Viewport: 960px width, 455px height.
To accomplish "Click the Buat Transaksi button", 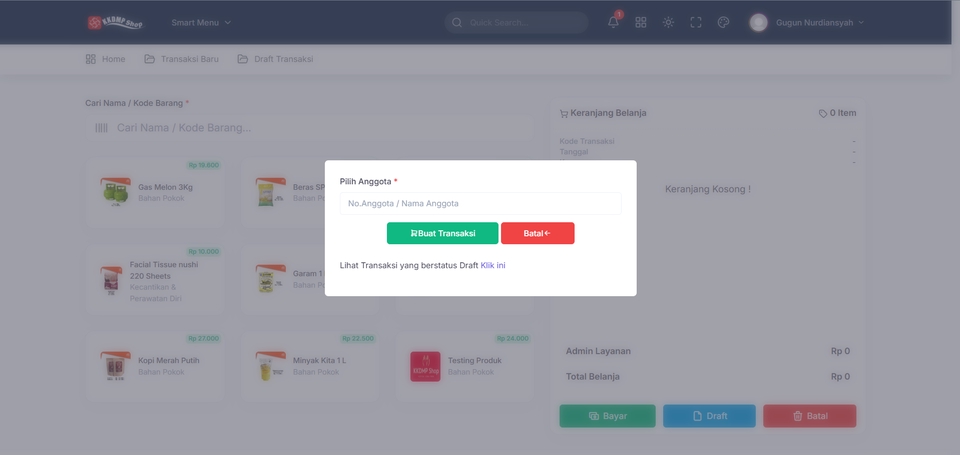I will (442, 233).
